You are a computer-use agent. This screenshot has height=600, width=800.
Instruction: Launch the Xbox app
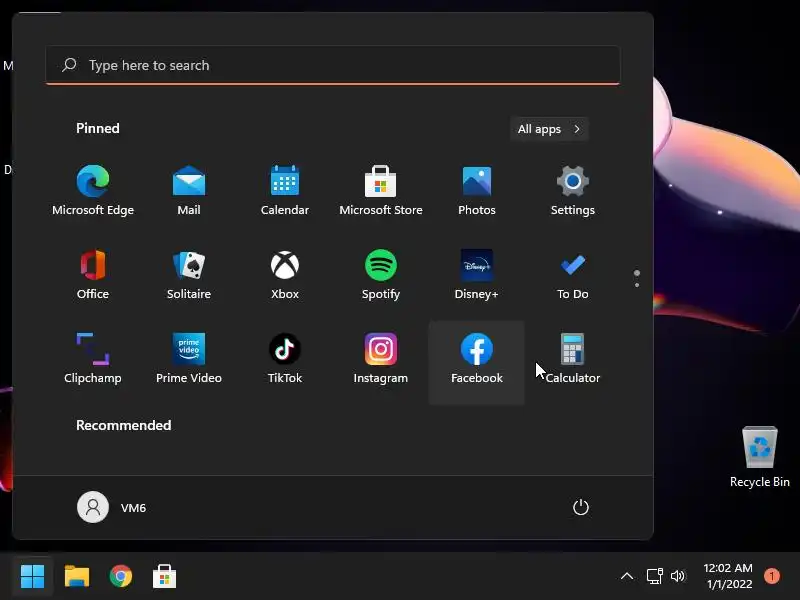click(285, 275)
